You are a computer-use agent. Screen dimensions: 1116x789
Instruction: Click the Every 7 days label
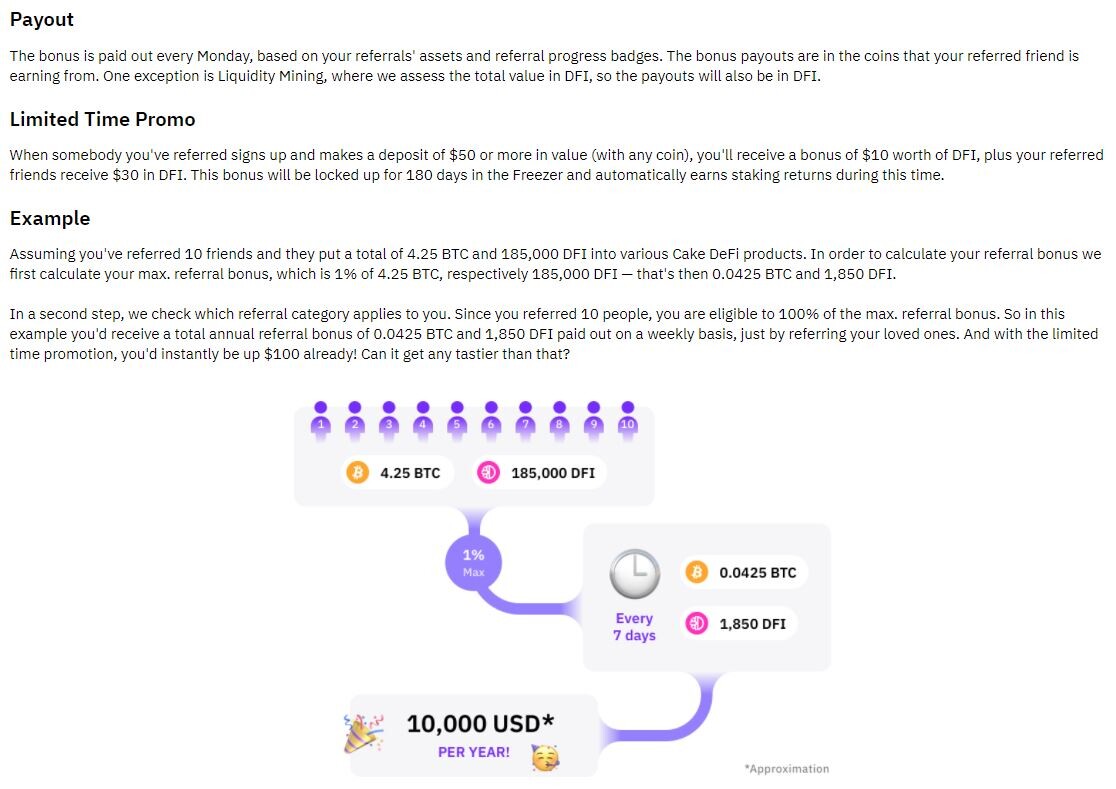(x=634, y=627)
